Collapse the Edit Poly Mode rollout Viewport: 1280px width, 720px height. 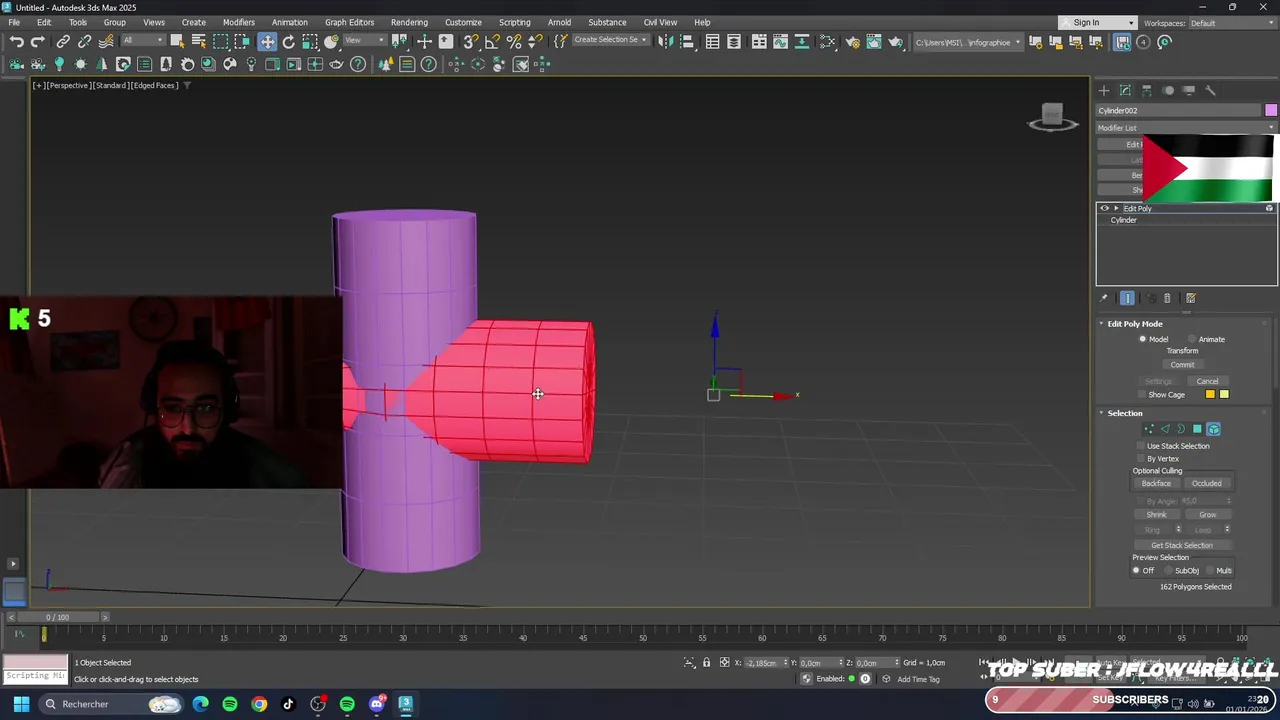[x=1102, y=324]
